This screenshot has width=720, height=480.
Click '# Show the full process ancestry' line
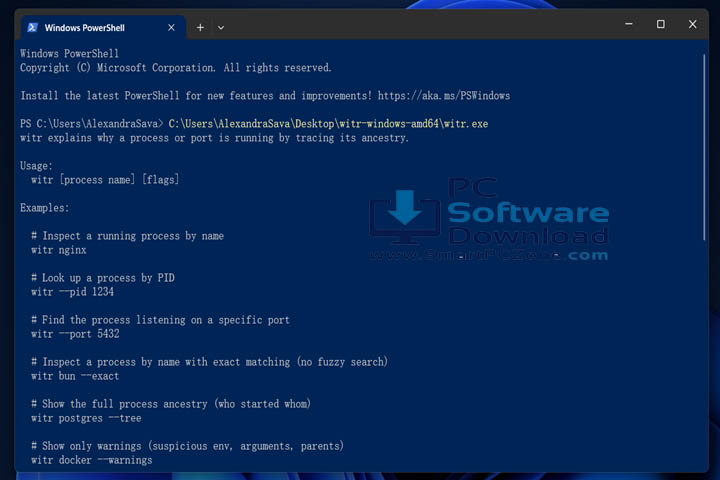tap(171, 404)
